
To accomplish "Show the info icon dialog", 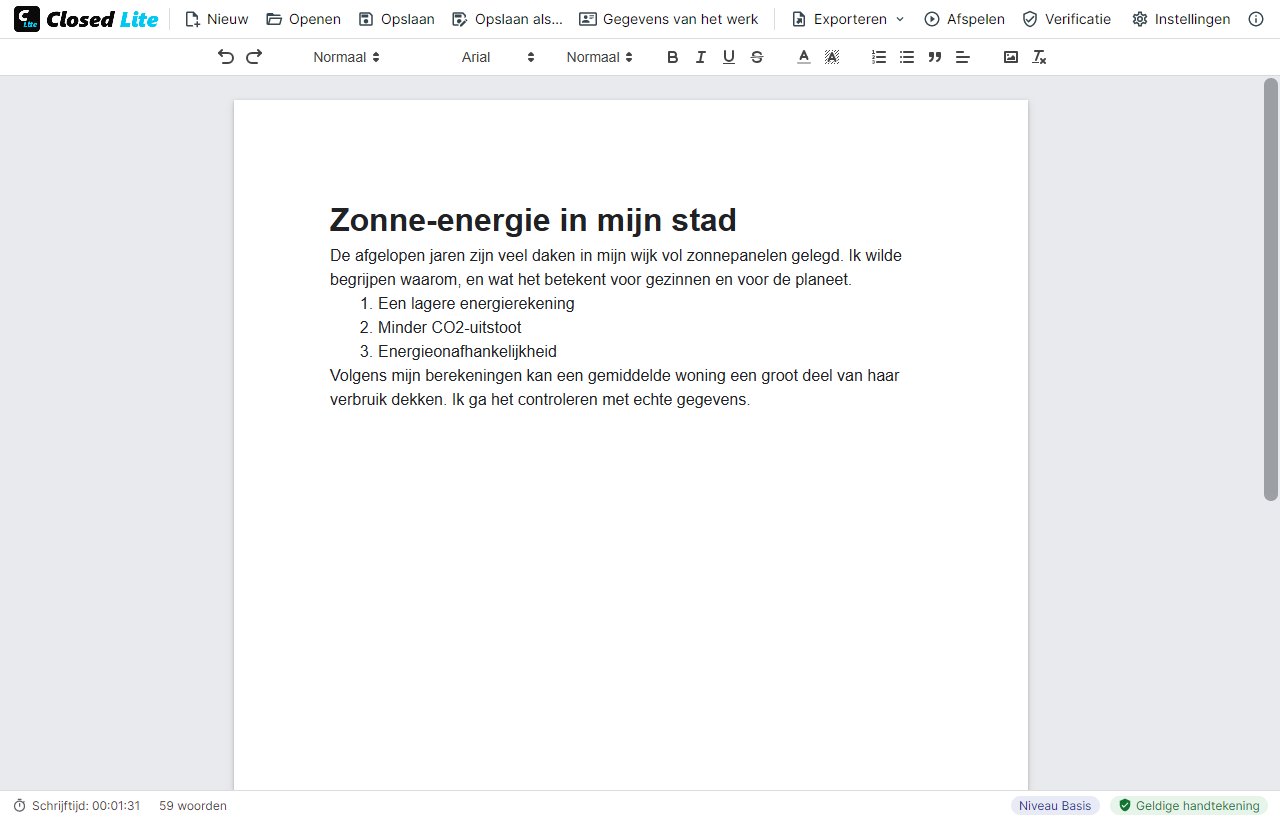I will (x=1257, y=19).
